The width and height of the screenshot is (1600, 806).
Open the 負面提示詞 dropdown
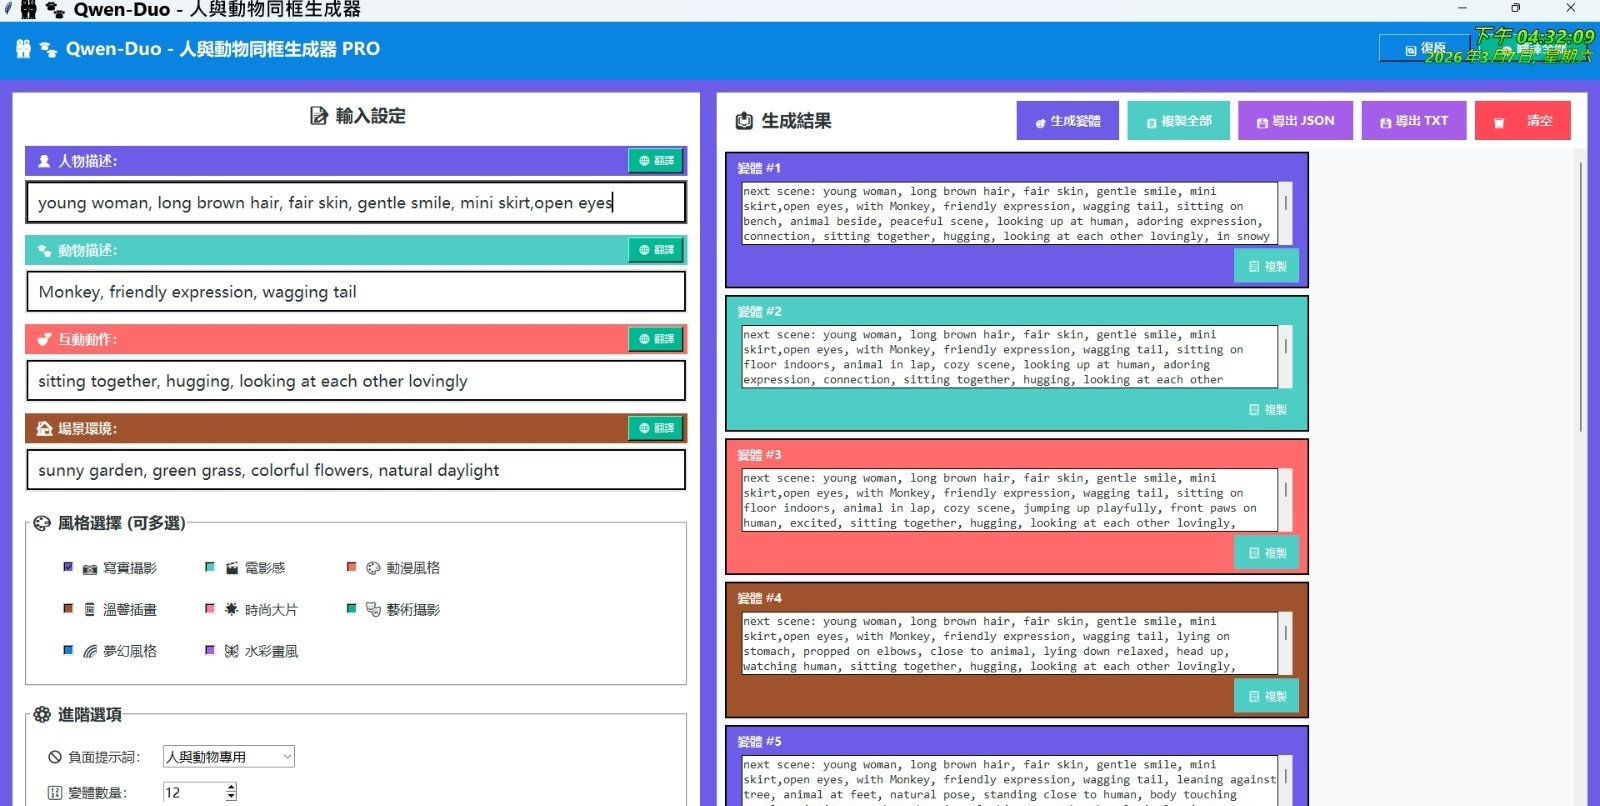pos(228,757)
